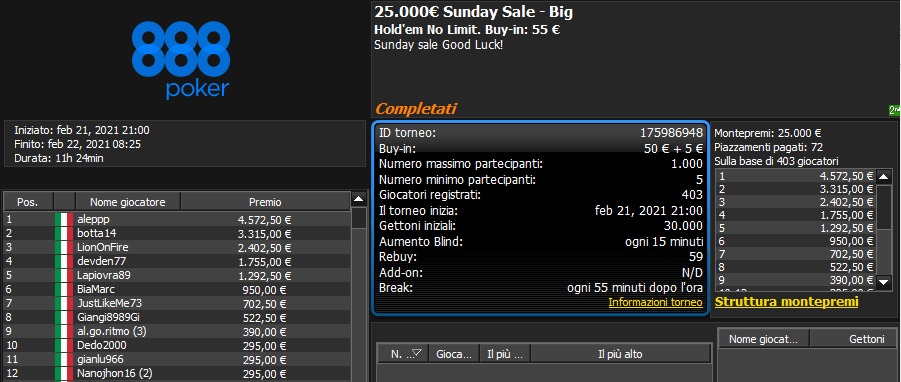
Task: Click the Gettoni column header
Action: tap(853, 339)
